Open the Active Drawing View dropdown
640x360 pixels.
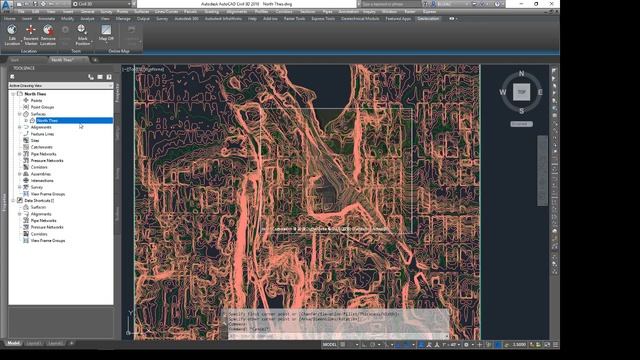tap(61, 86)
